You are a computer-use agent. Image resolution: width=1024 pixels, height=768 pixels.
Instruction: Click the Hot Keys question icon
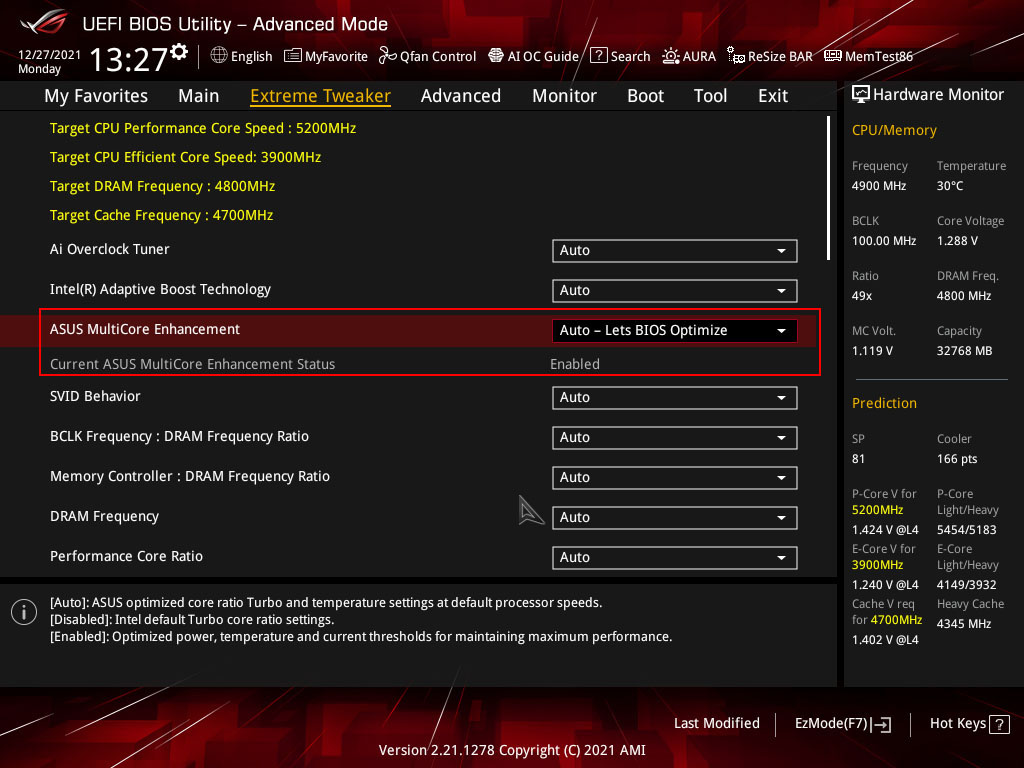click(x=999, y=724)
